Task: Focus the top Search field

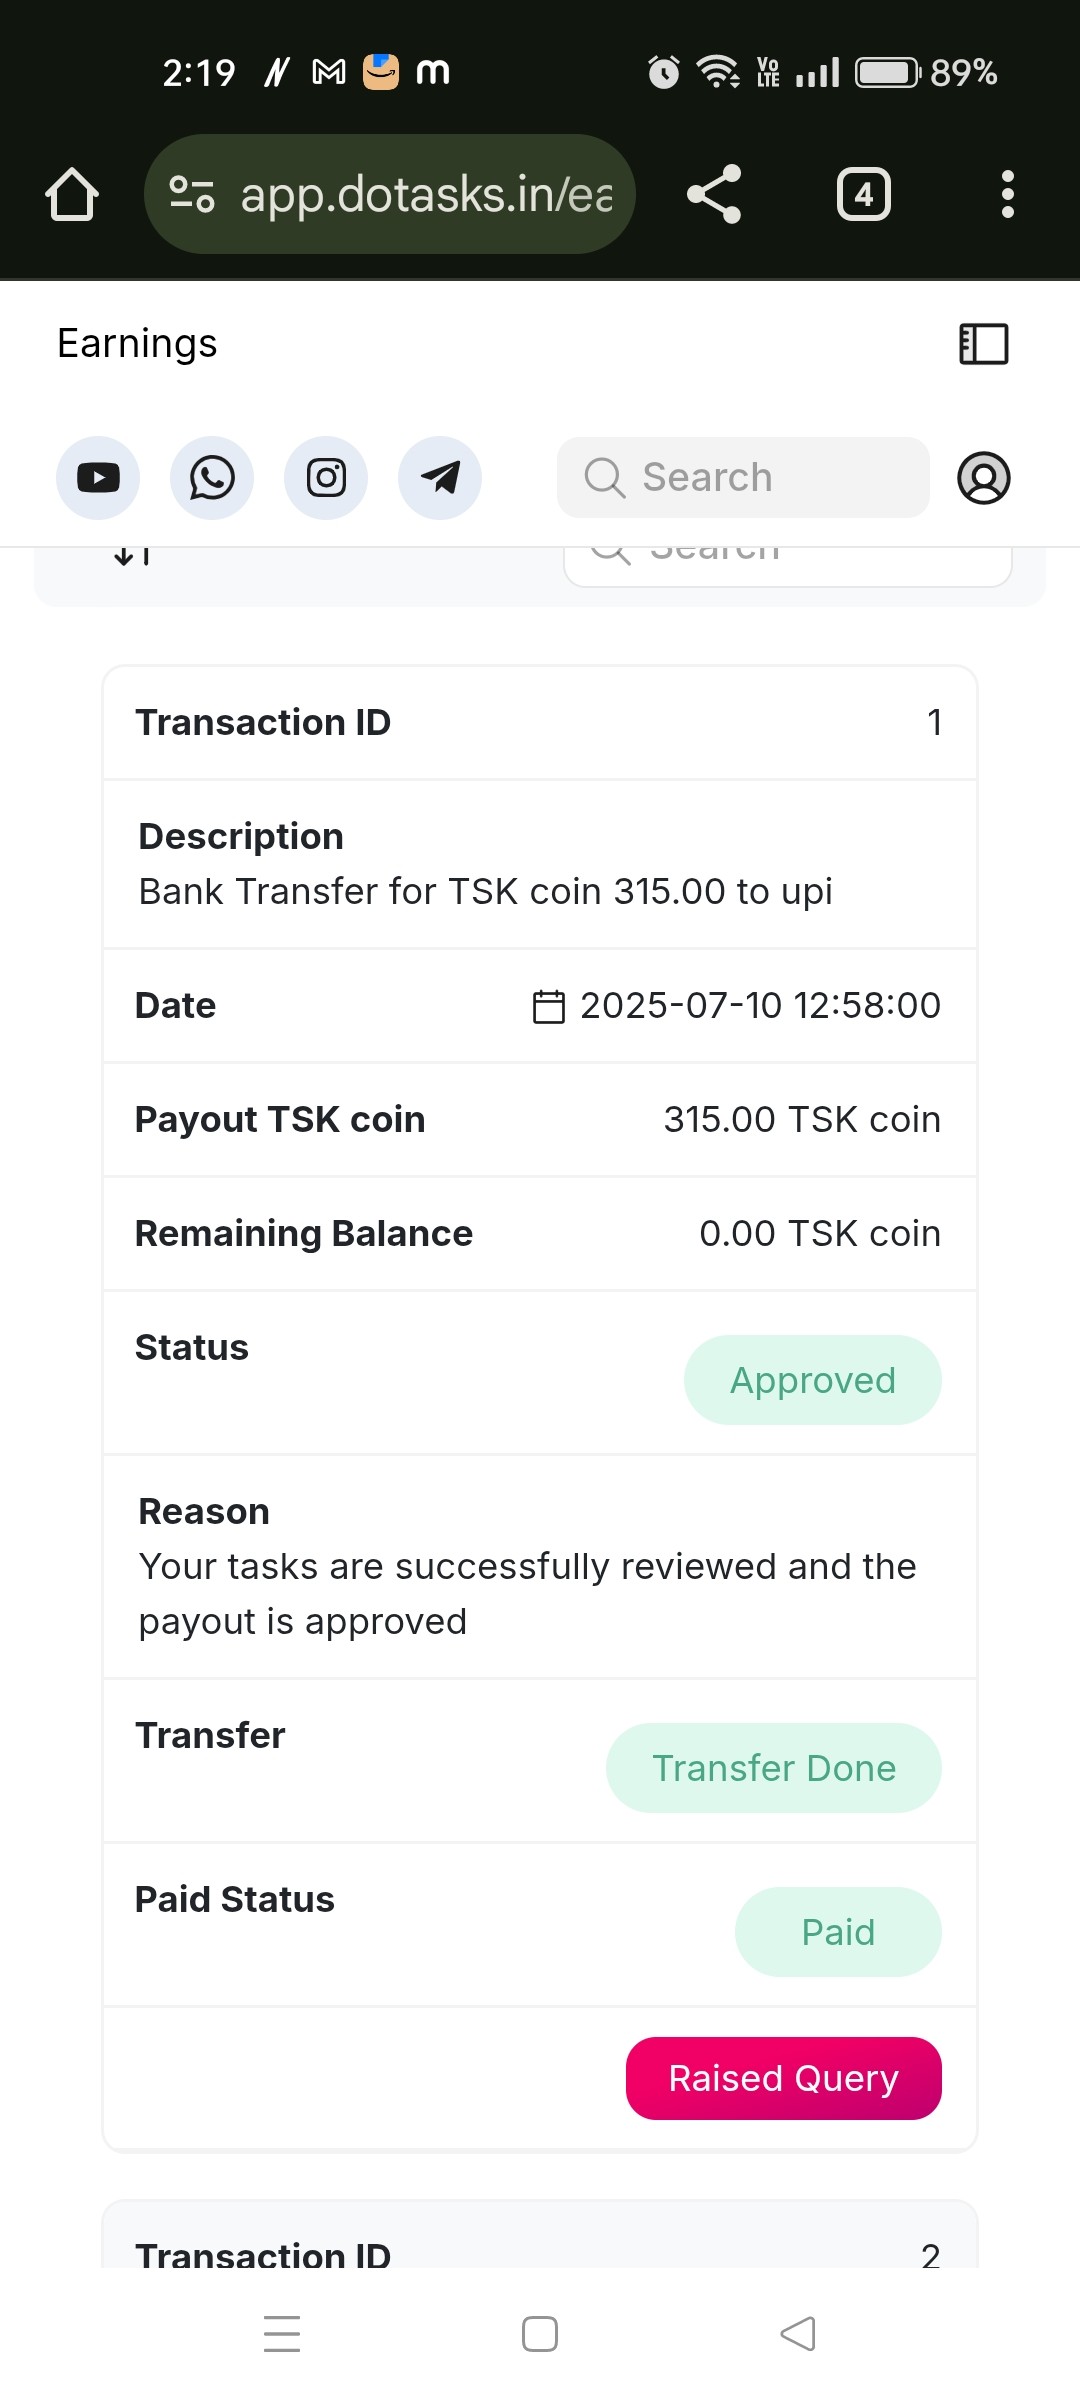Action: point(743,478)
